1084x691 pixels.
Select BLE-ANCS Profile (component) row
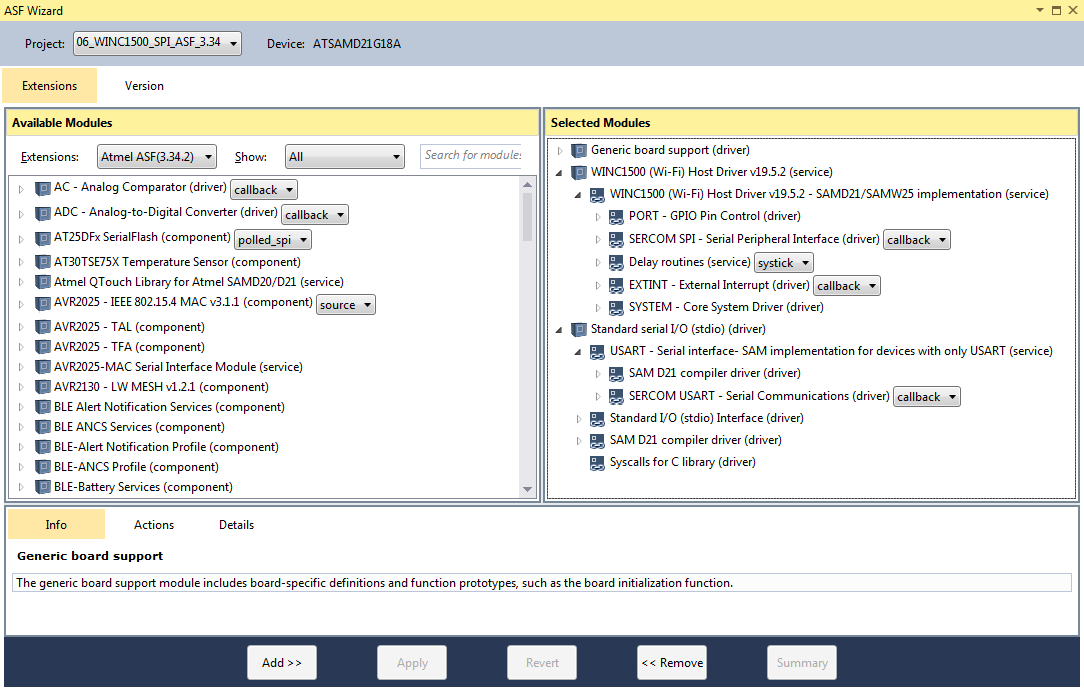pos(136,468)
